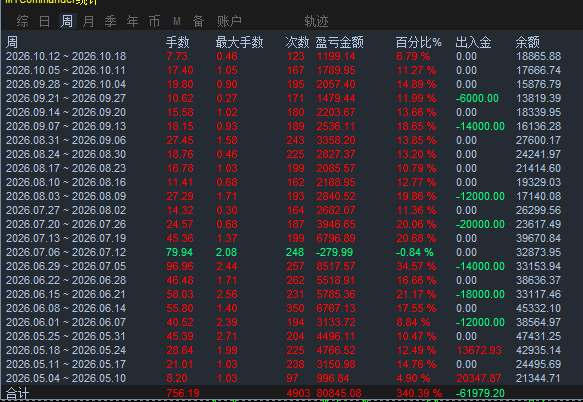Click the 34.57 % percentage cell
Image resolution: width=583 pixels, height=402 pixels.
tap(416, 266)
